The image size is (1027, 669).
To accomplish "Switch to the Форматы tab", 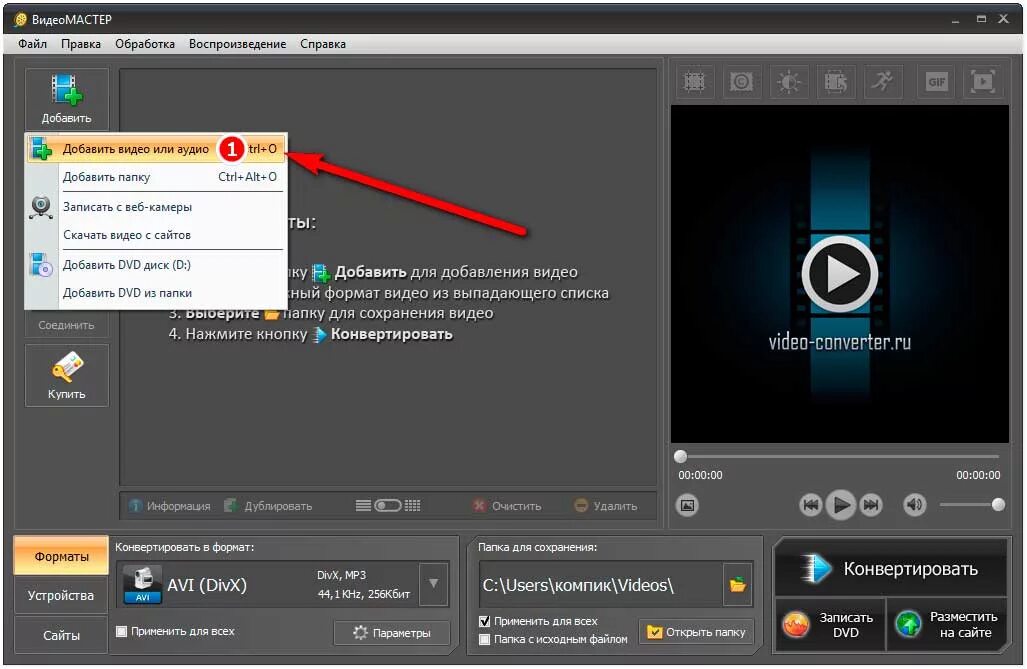I will [x=61, y=556].
